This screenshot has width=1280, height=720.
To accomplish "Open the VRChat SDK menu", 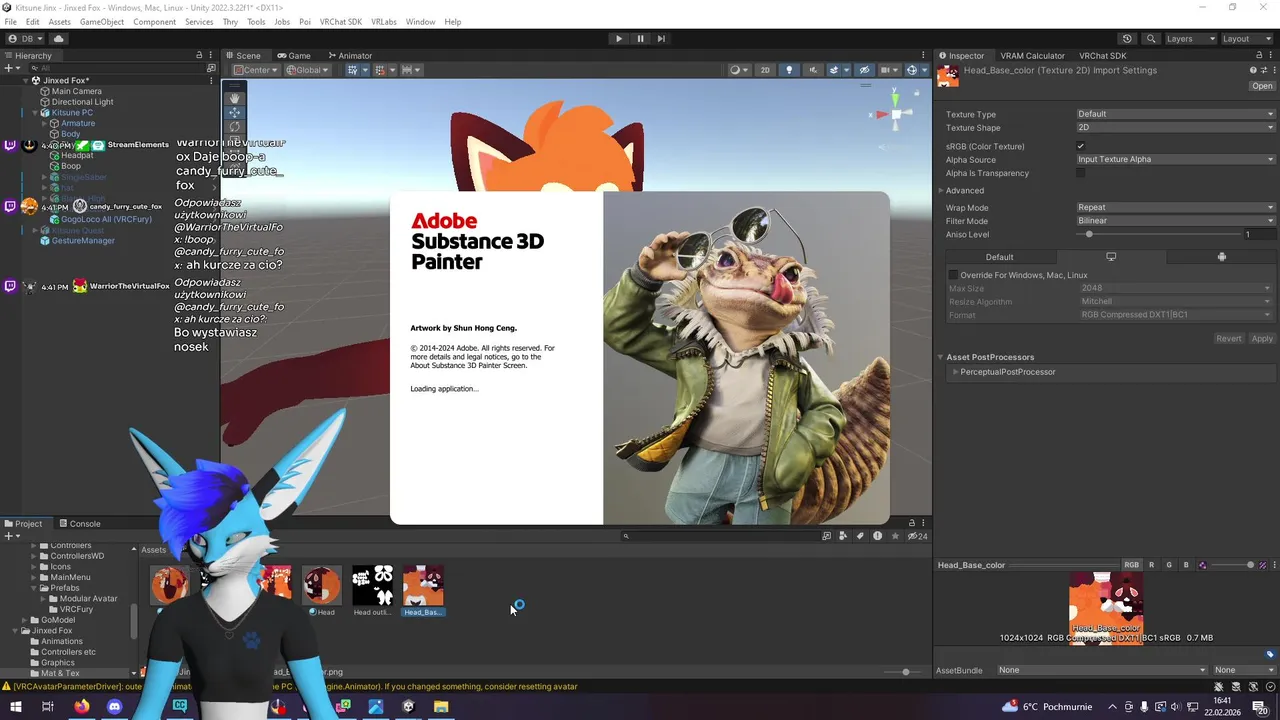I will [341, 22].
